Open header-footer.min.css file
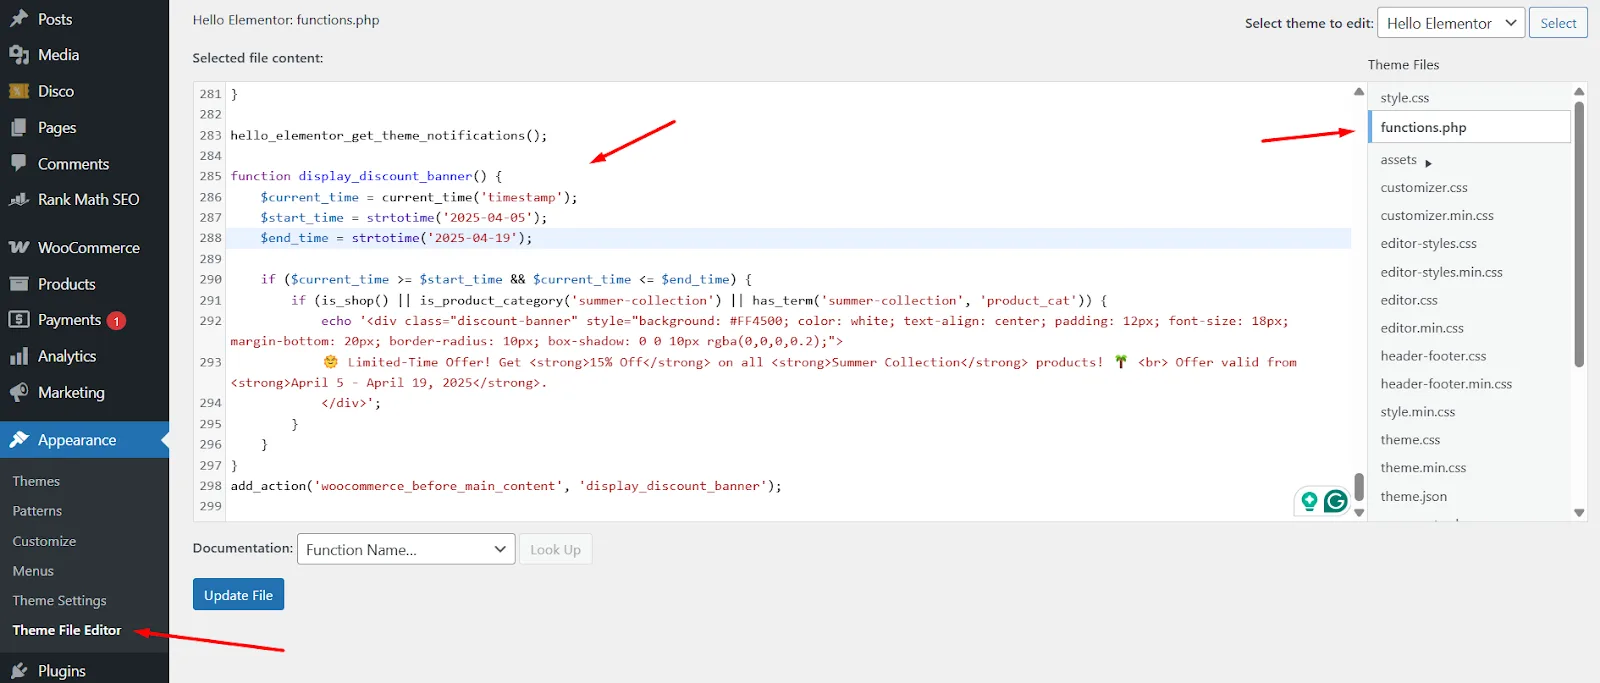Viewport: 1600px width, 683px height. click(1446, 384)
